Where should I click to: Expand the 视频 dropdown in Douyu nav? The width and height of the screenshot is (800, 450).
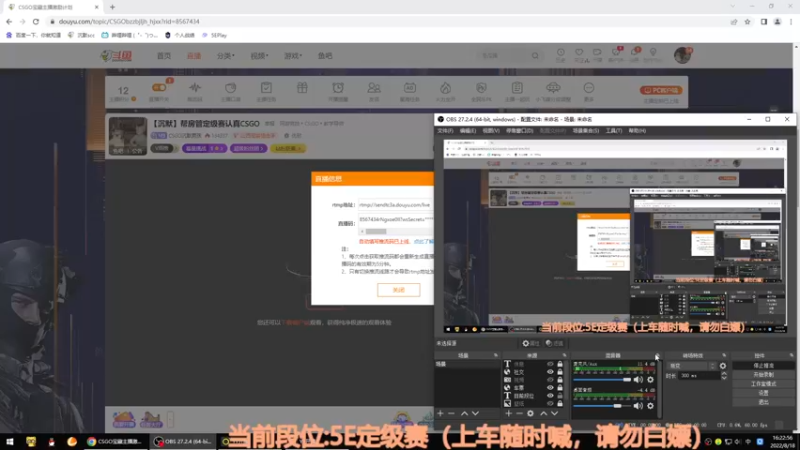pos(259,56)
